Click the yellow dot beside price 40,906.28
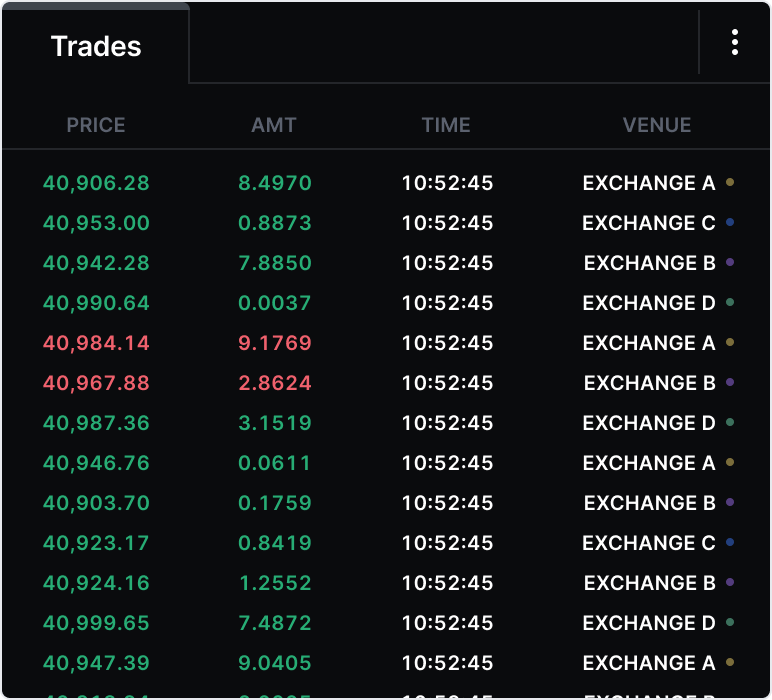 coord(731,183)
